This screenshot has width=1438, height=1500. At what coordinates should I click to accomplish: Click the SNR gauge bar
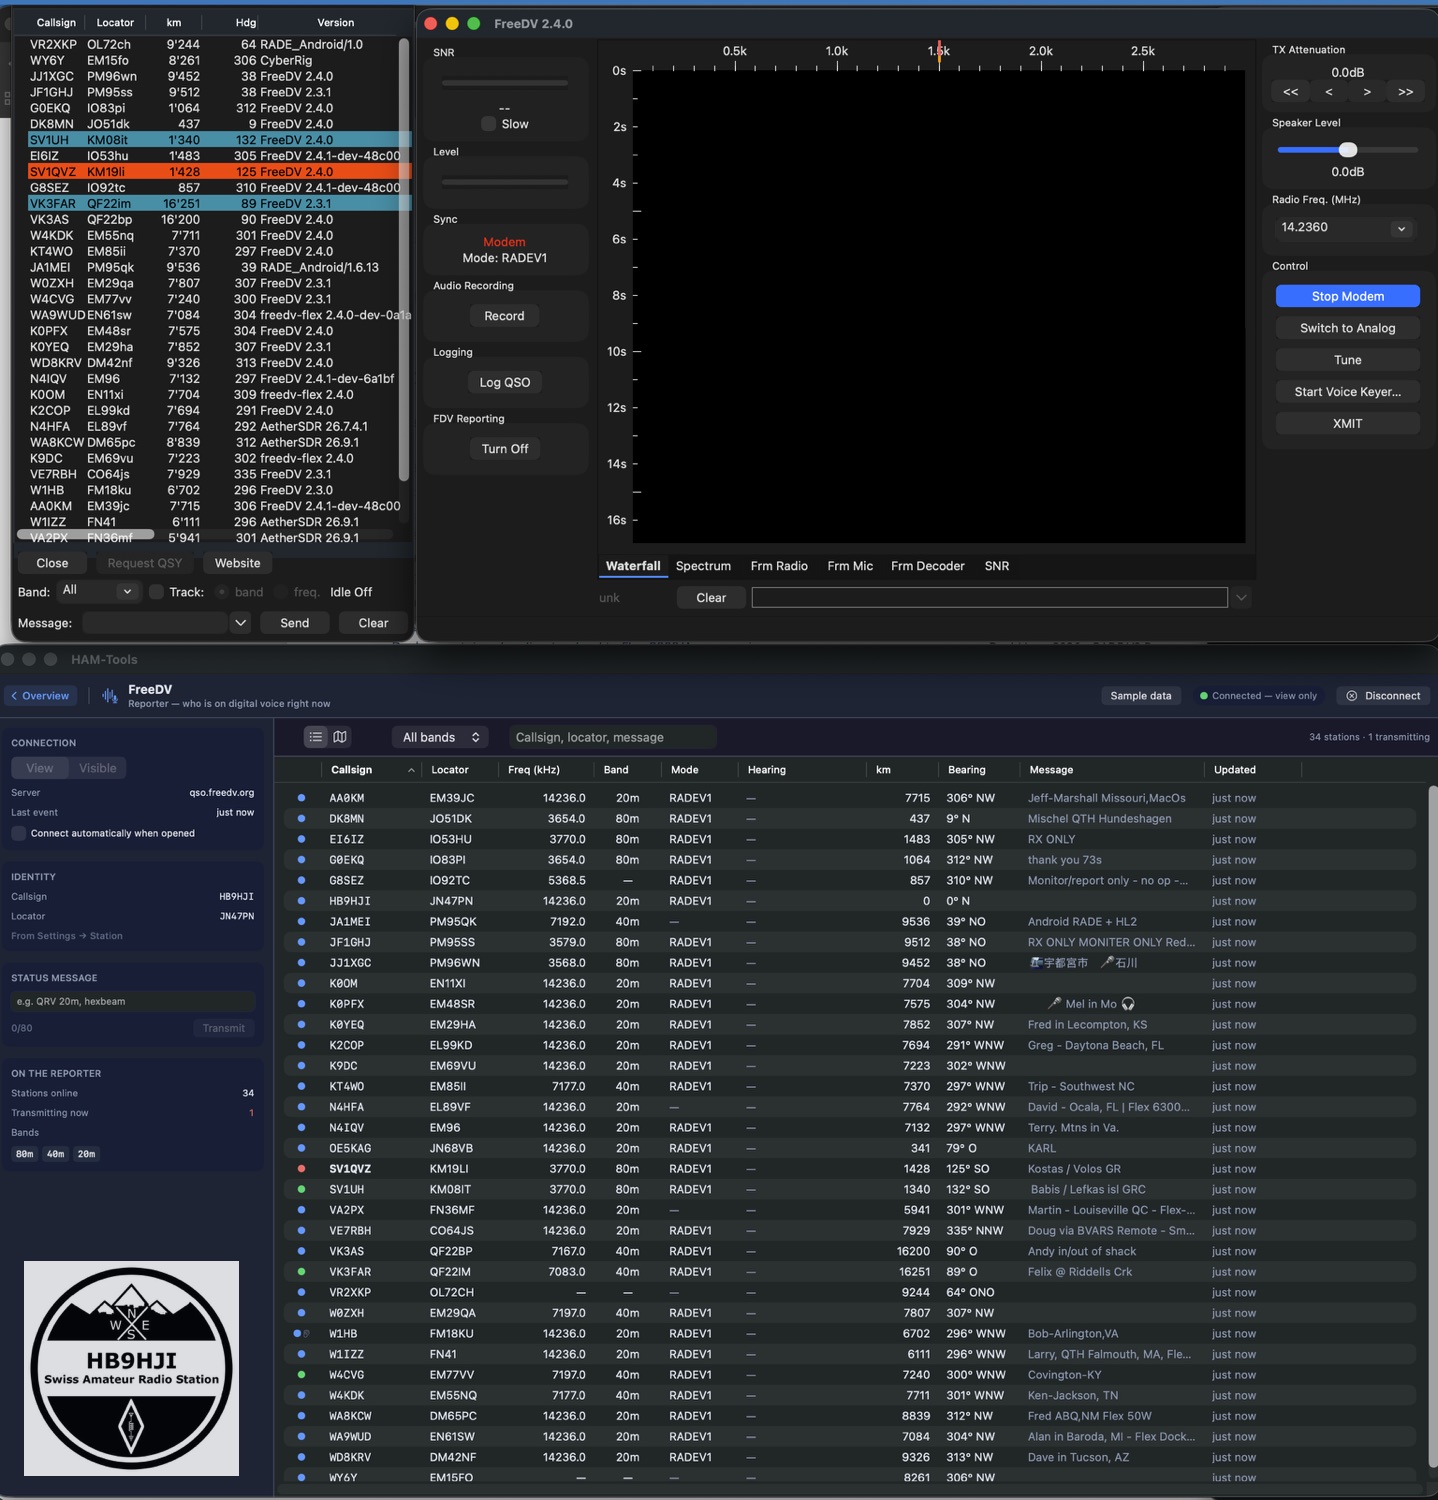pos(505,84)
